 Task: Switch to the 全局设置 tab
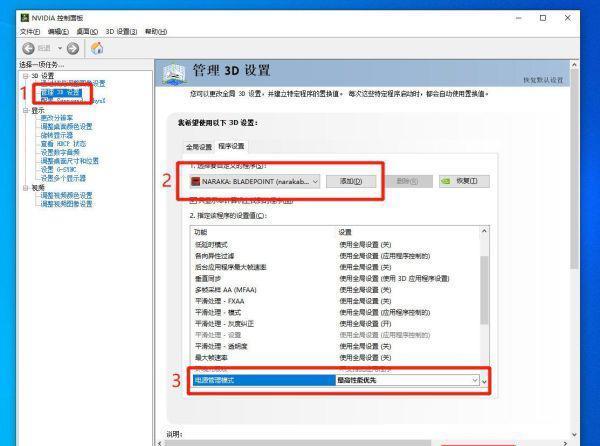[199, 146]
